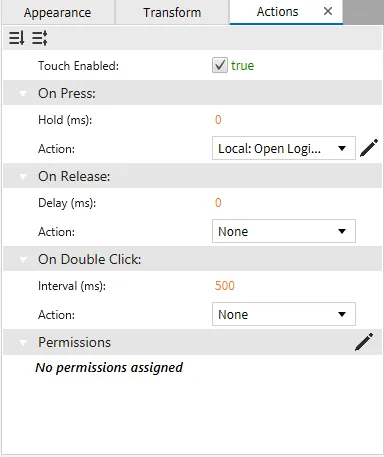The width and height of the screenshot is (384, 457).
Task: Open the On Release Action dropdown
Action: (x=284, y=231)
